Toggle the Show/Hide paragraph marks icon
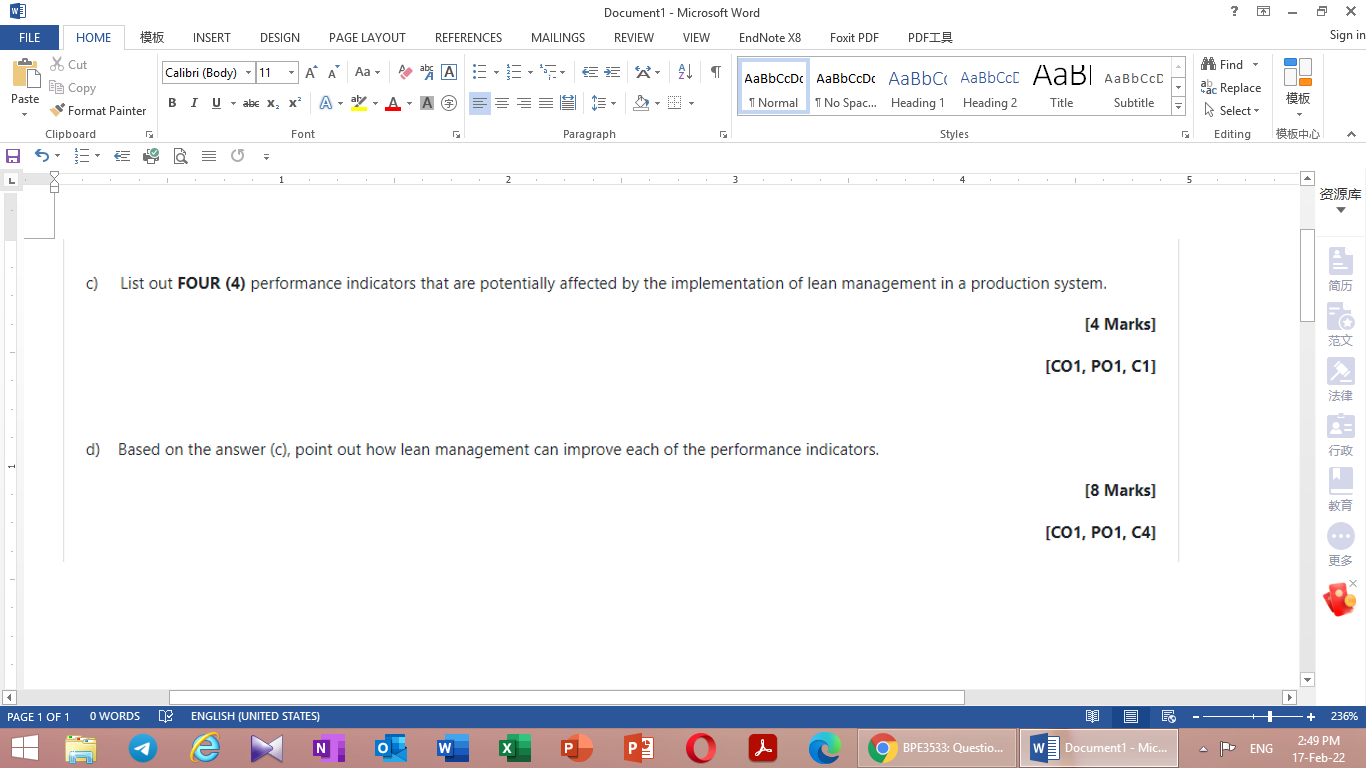1366x768 pixels. point(714,72)
